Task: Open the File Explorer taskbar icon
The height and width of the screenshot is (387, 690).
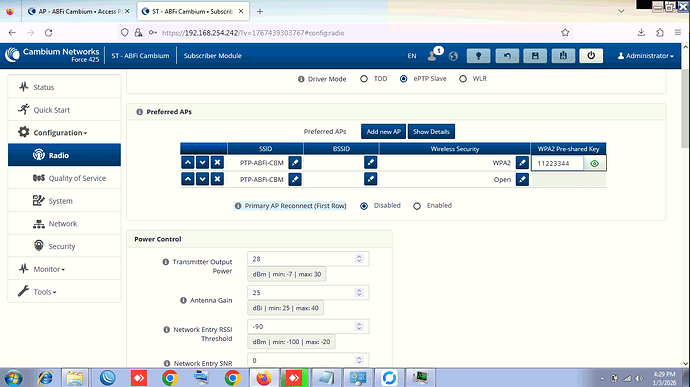Action: click(x=74, y=378)
